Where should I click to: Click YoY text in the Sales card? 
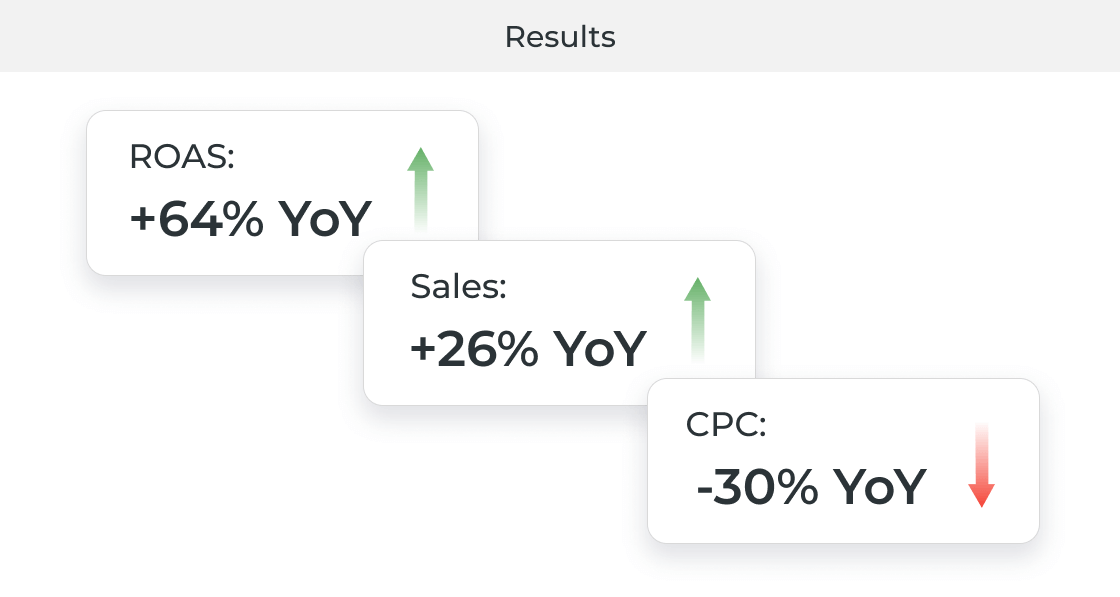pos(600,349)
